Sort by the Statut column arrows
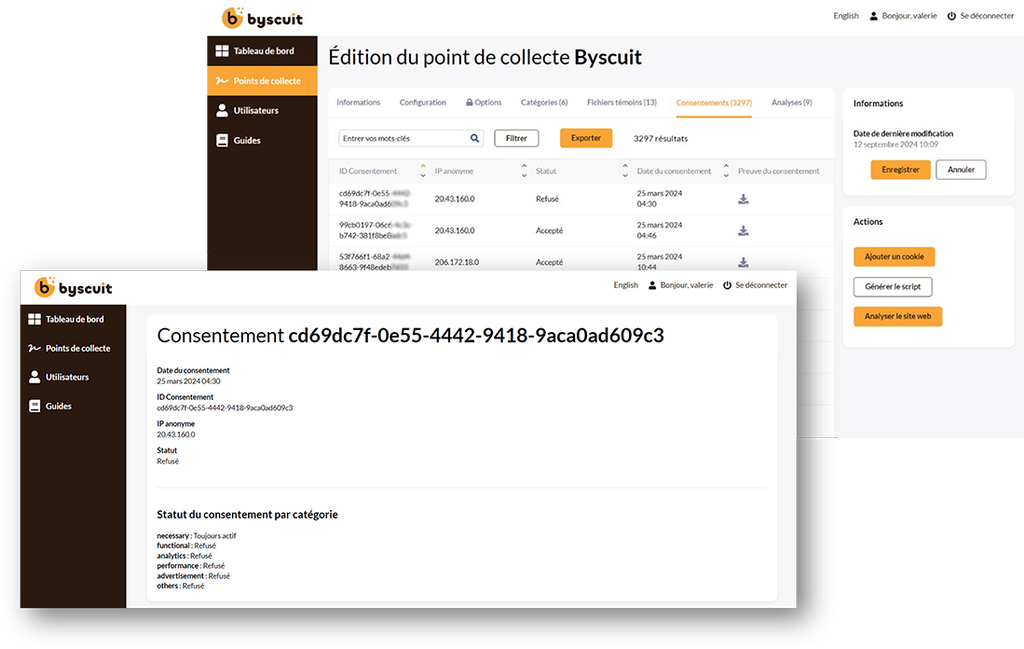 tap(625, 170)
